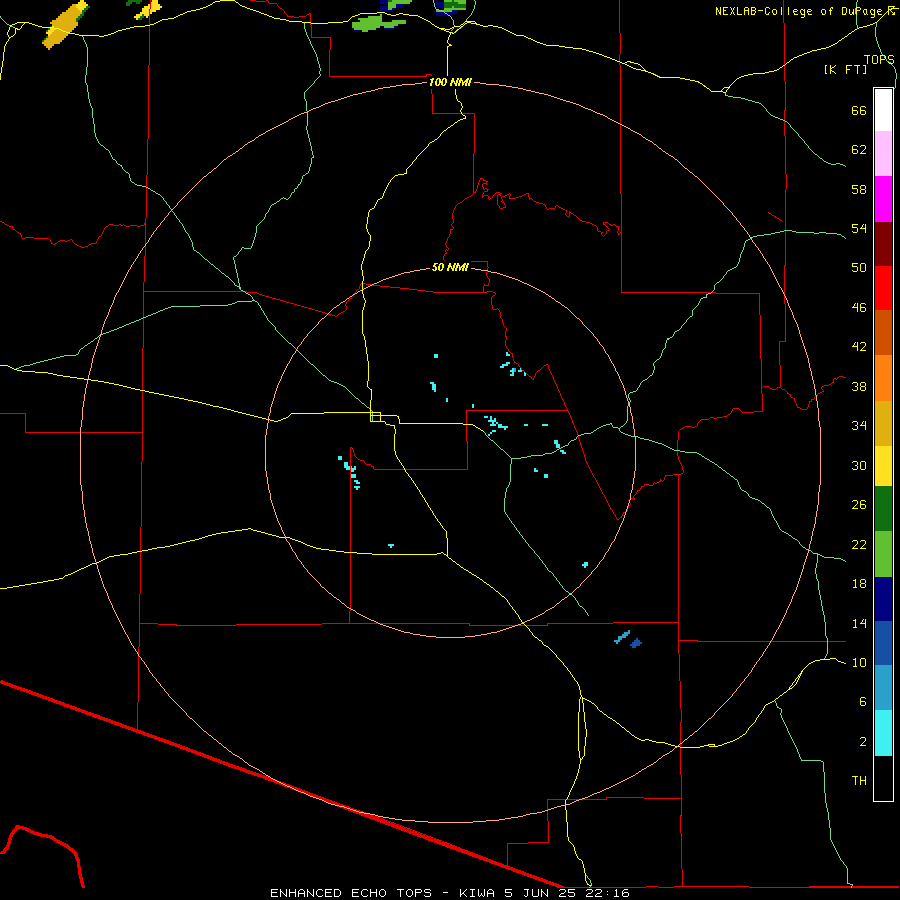Screen dimensions: 900x900
Task: Click the 54 legend value
Action: pos(859,228)
